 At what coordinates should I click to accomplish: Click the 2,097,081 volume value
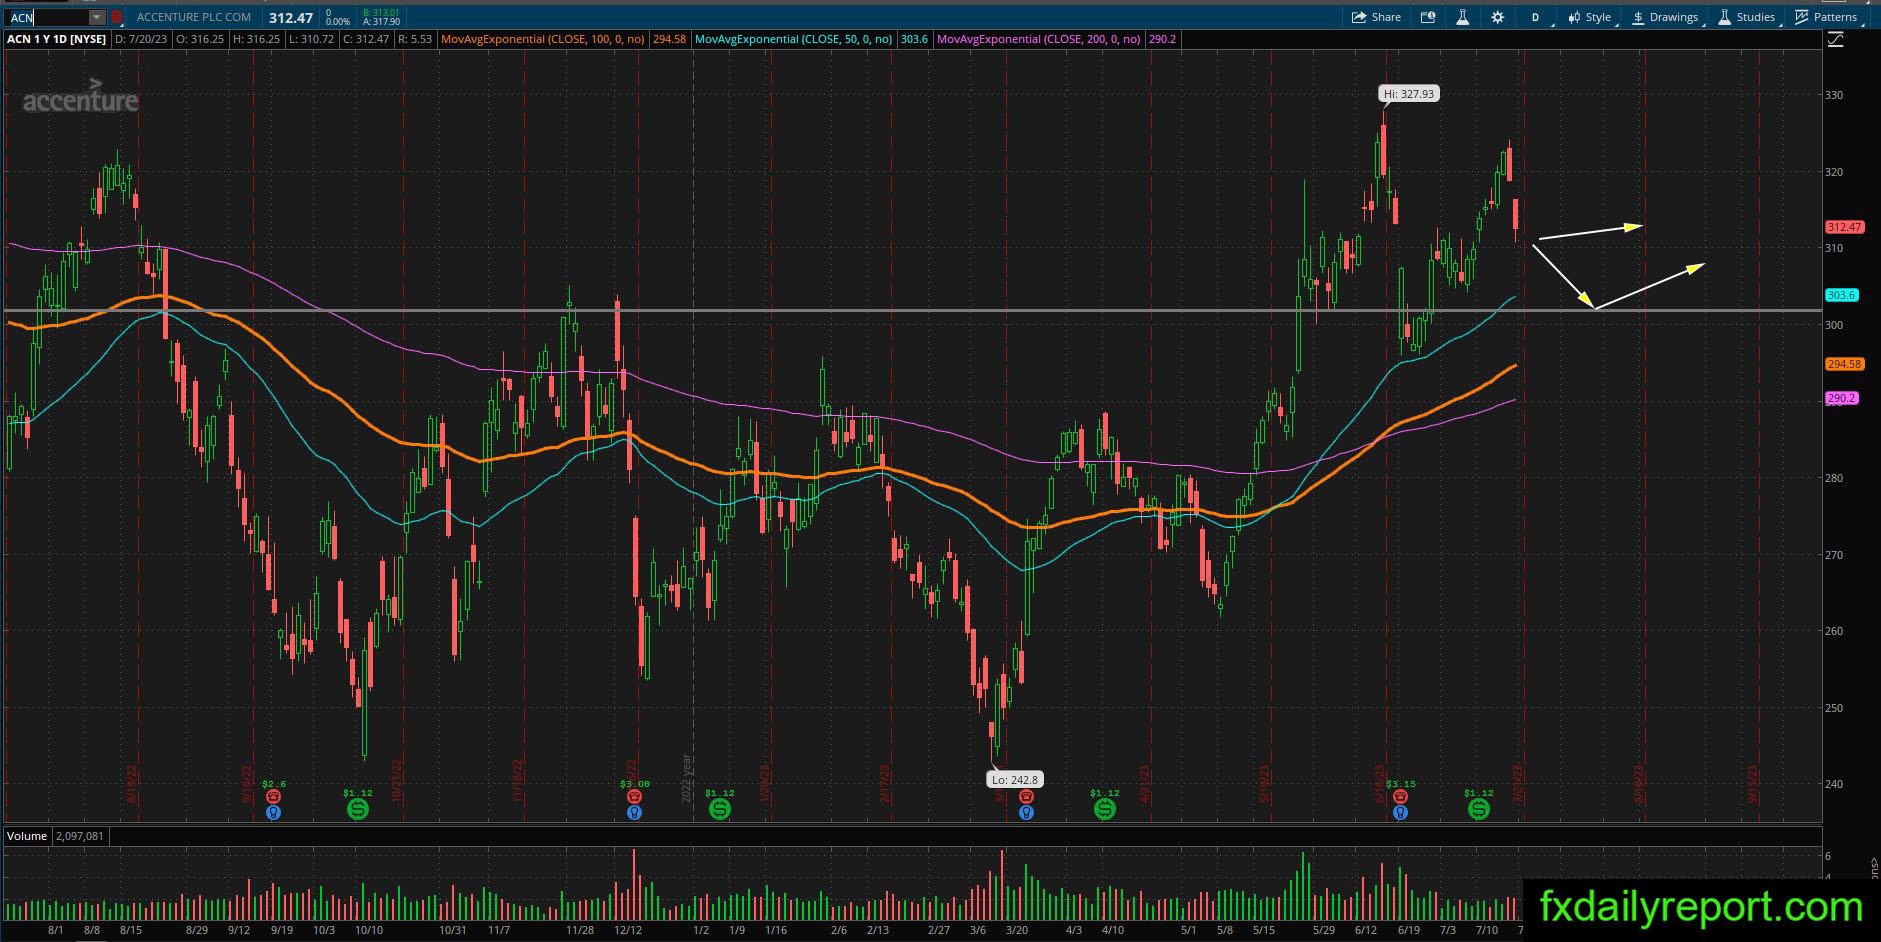tap(78, 836)
